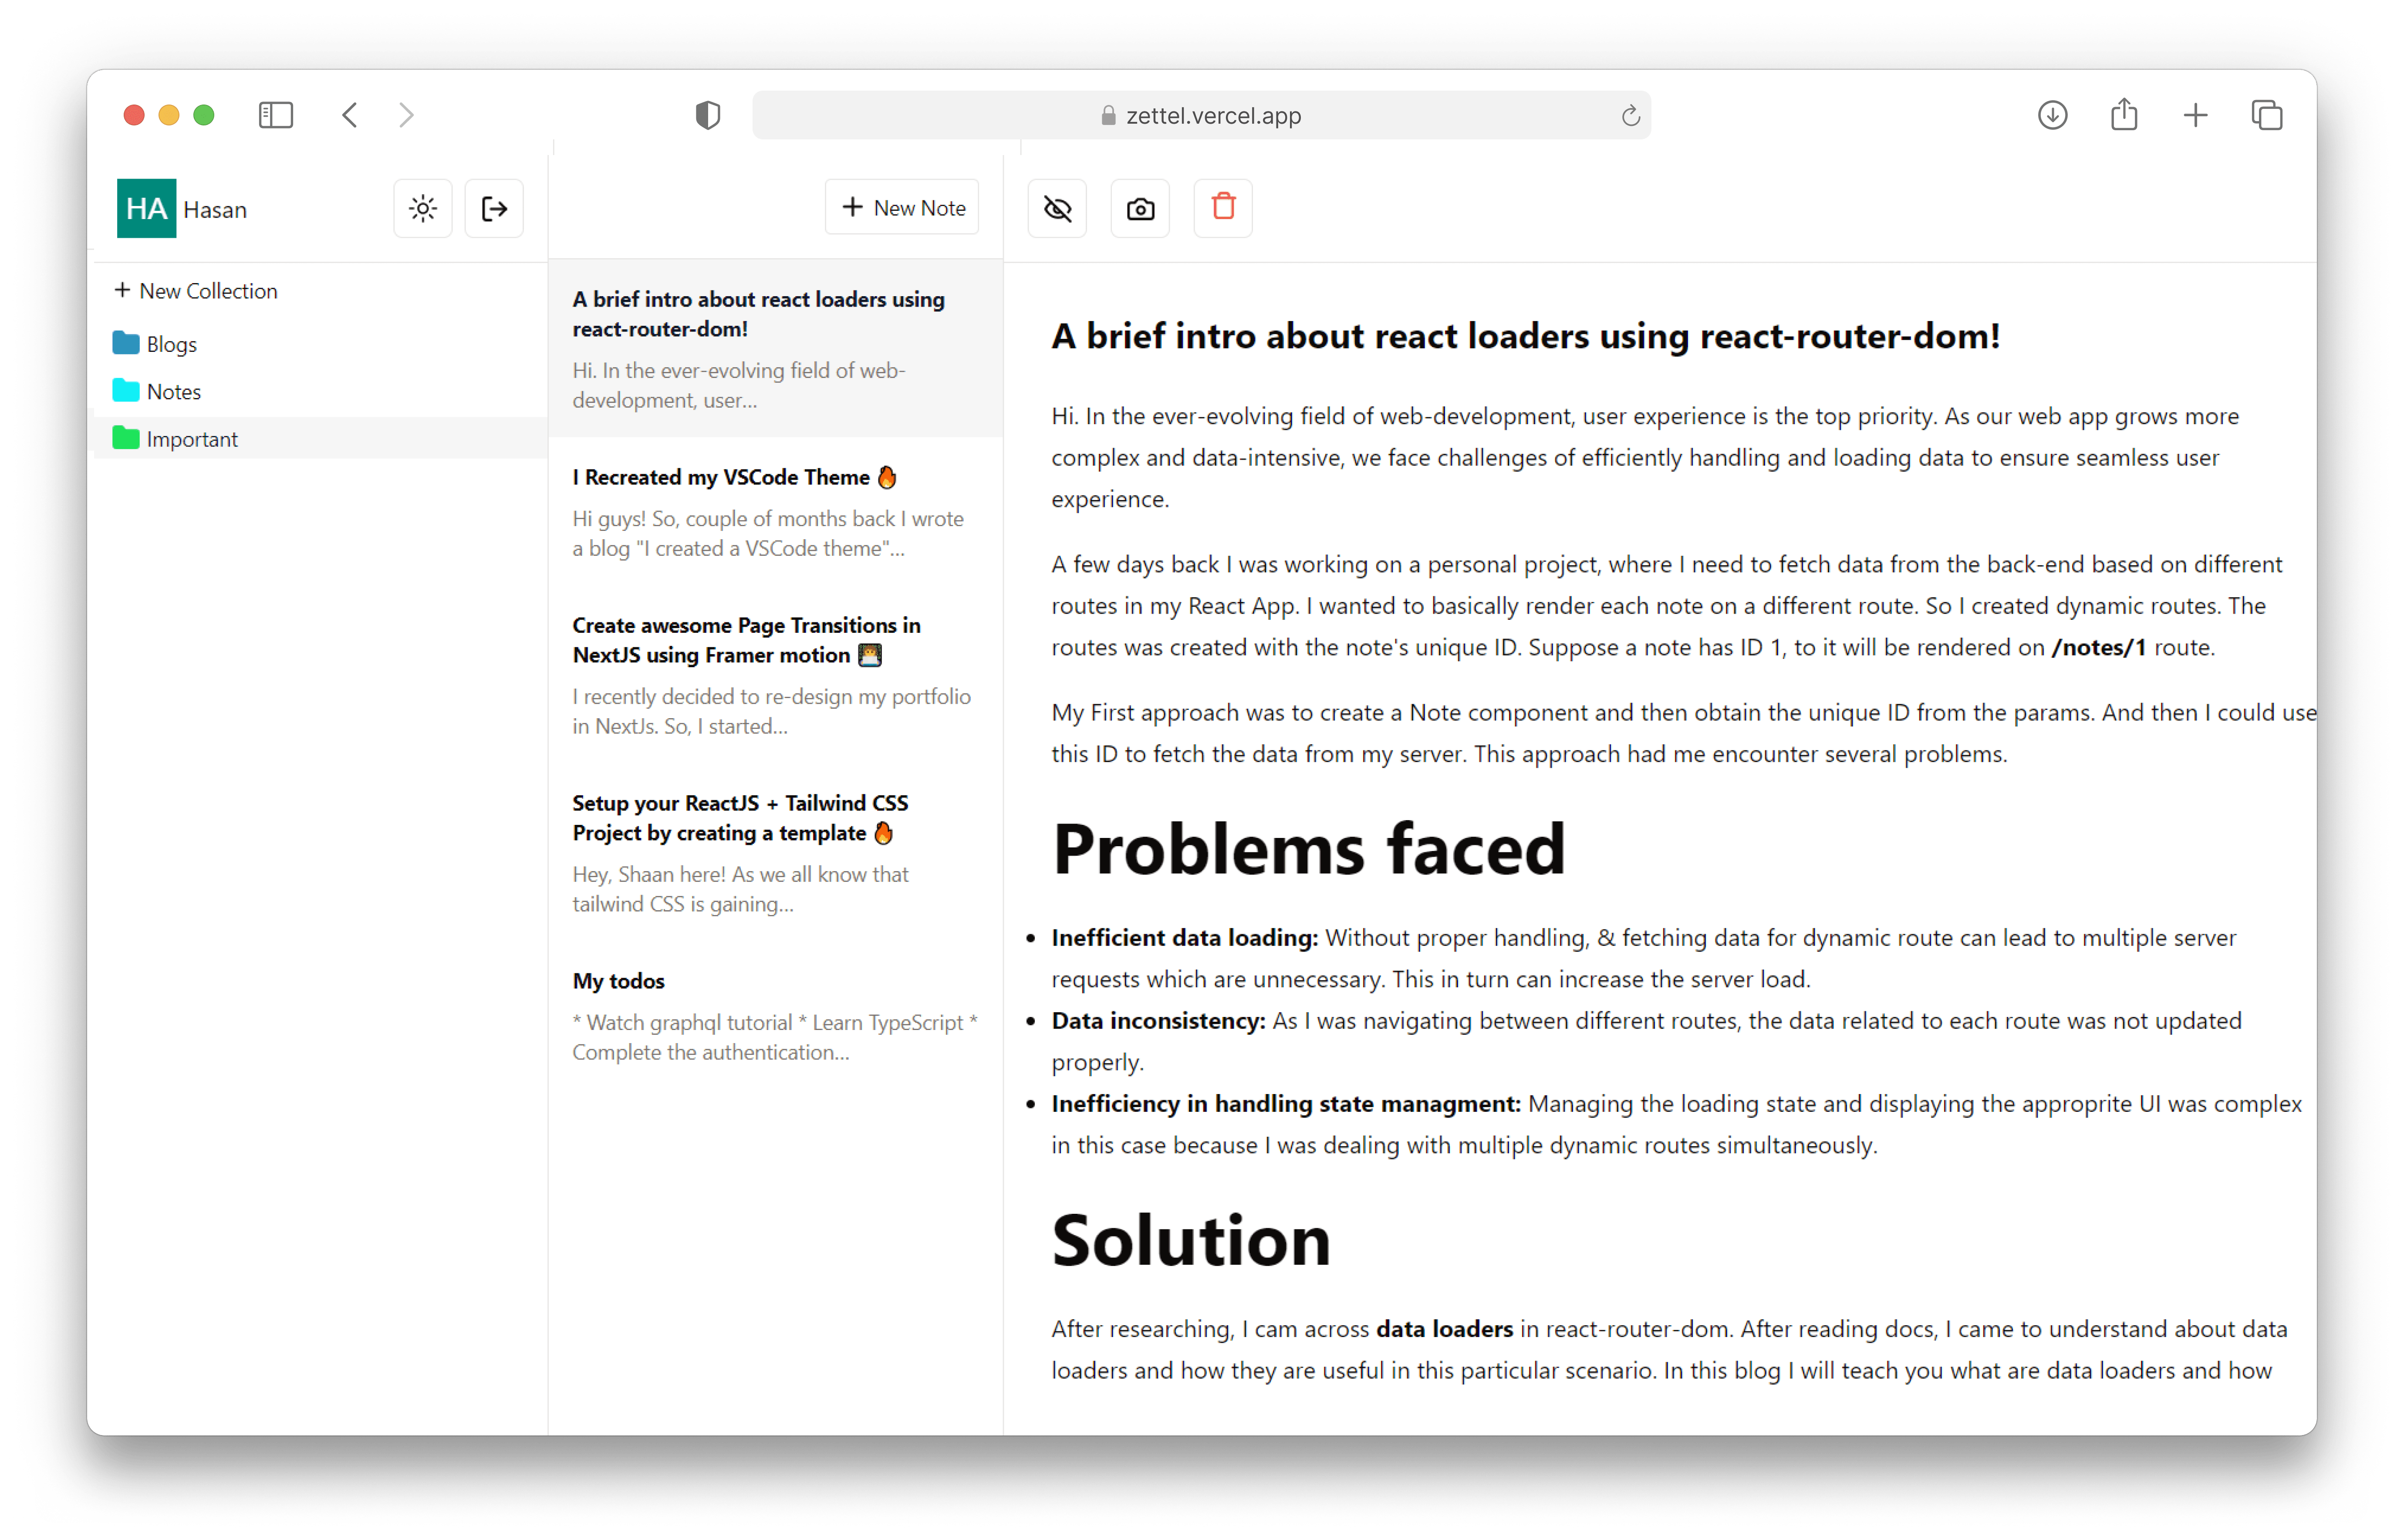2404x1540 pixels.
Task: Click the blue Blogs folder icon
Action: [126, 343]
